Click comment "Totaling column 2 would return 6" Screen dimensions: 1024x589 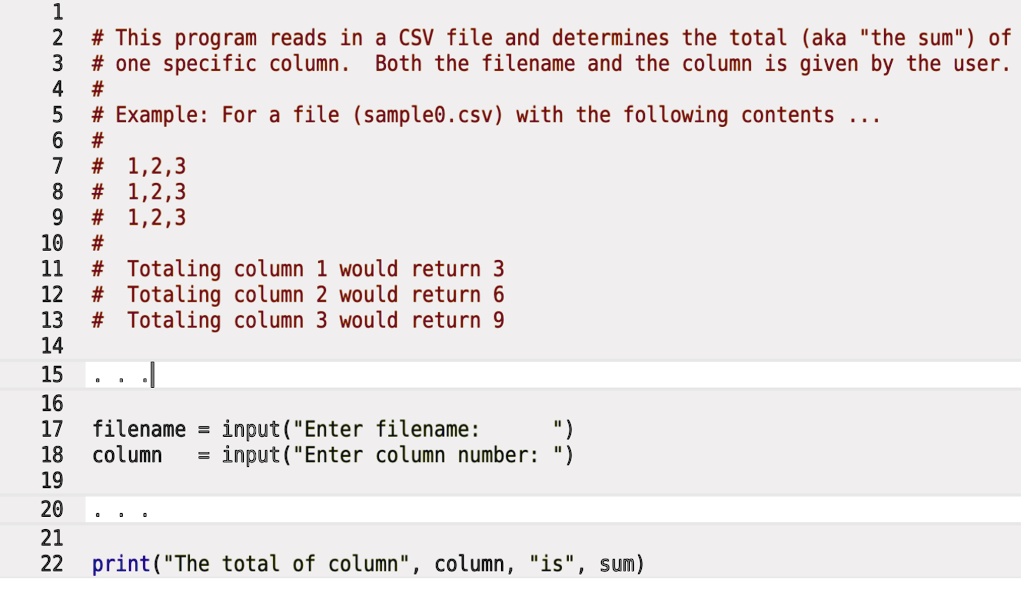pos(315,294)
